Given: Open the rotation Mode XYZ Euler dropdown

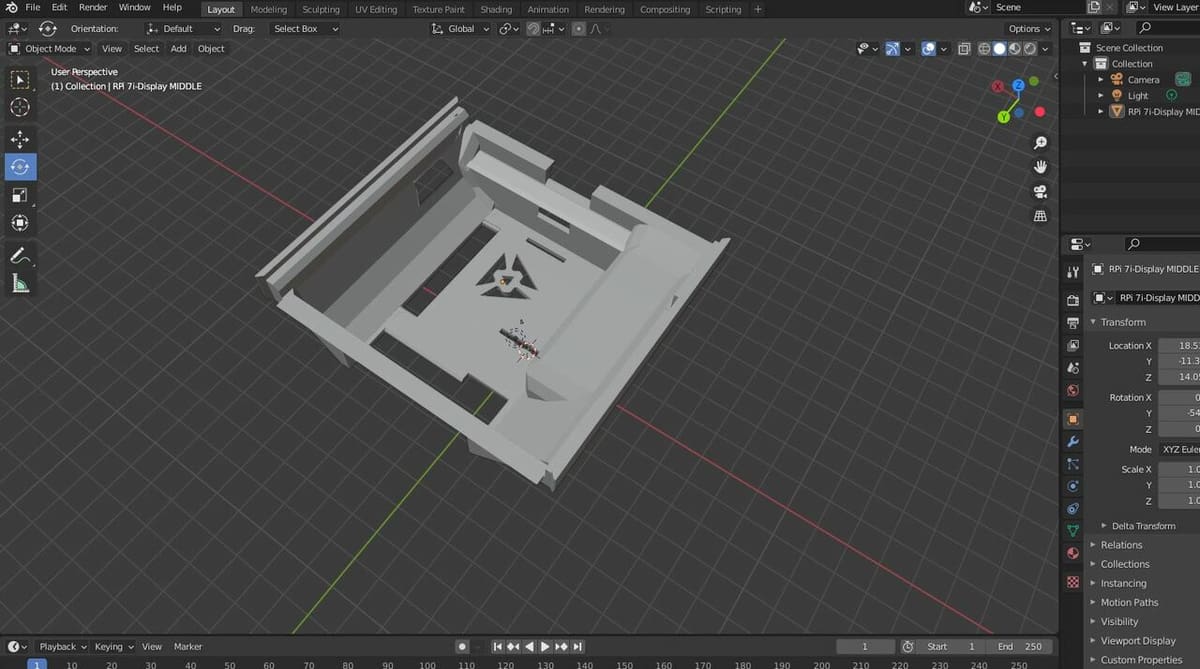Looking at the screenshot, I should coord(1179,449).
